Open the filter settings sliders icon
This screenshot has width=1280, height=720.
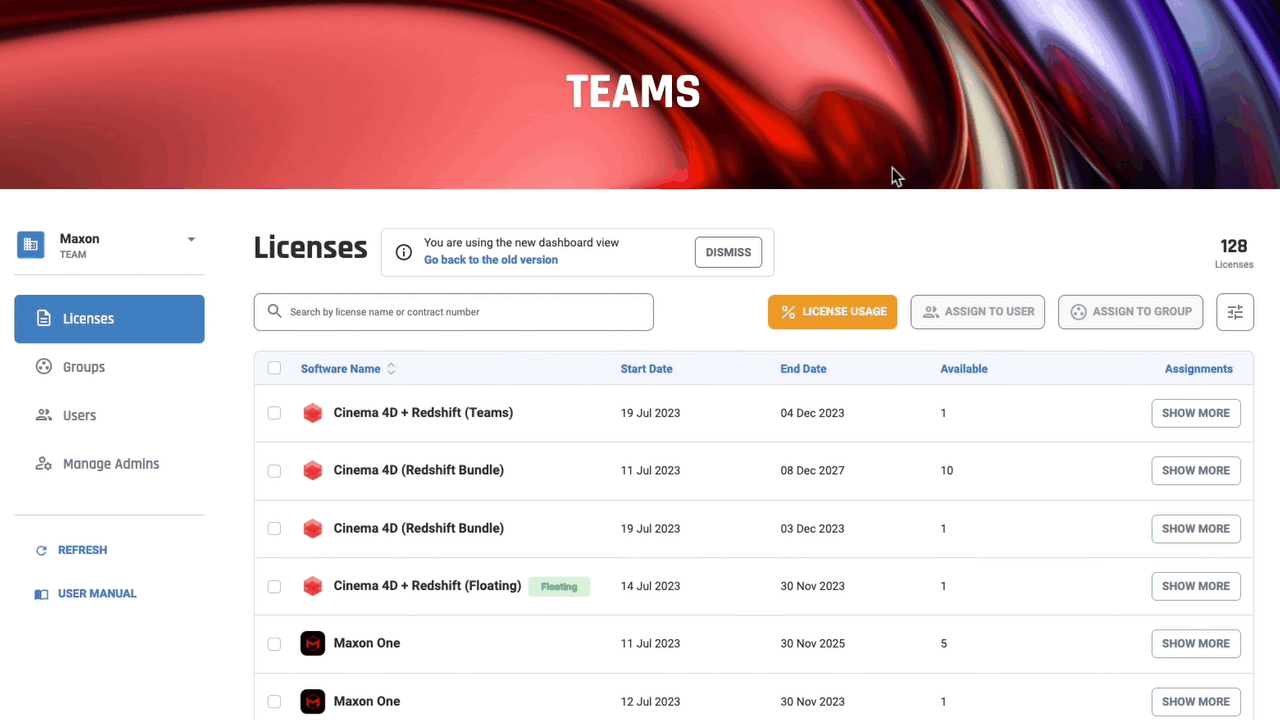point(1235,312)
